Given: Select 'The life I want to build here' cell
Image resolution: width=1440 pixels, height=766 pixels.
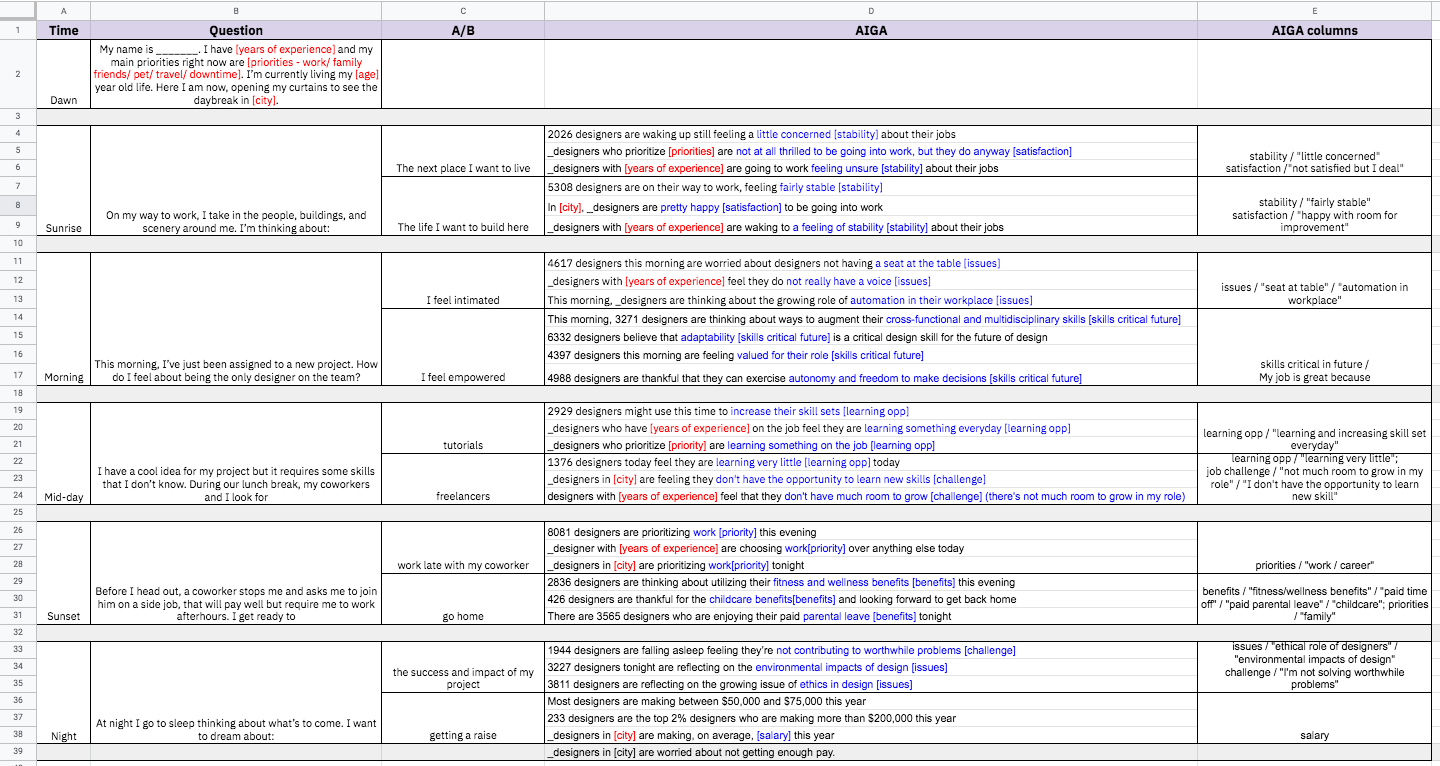Looking at the screenshot, I should [463, 207].
